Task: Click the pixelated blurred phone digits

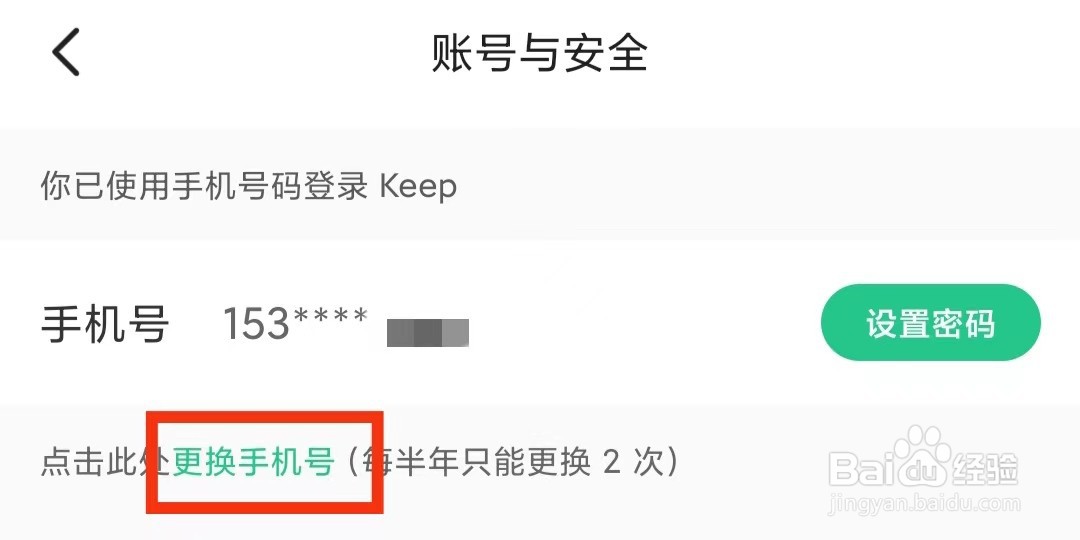Action: (428, 332)
